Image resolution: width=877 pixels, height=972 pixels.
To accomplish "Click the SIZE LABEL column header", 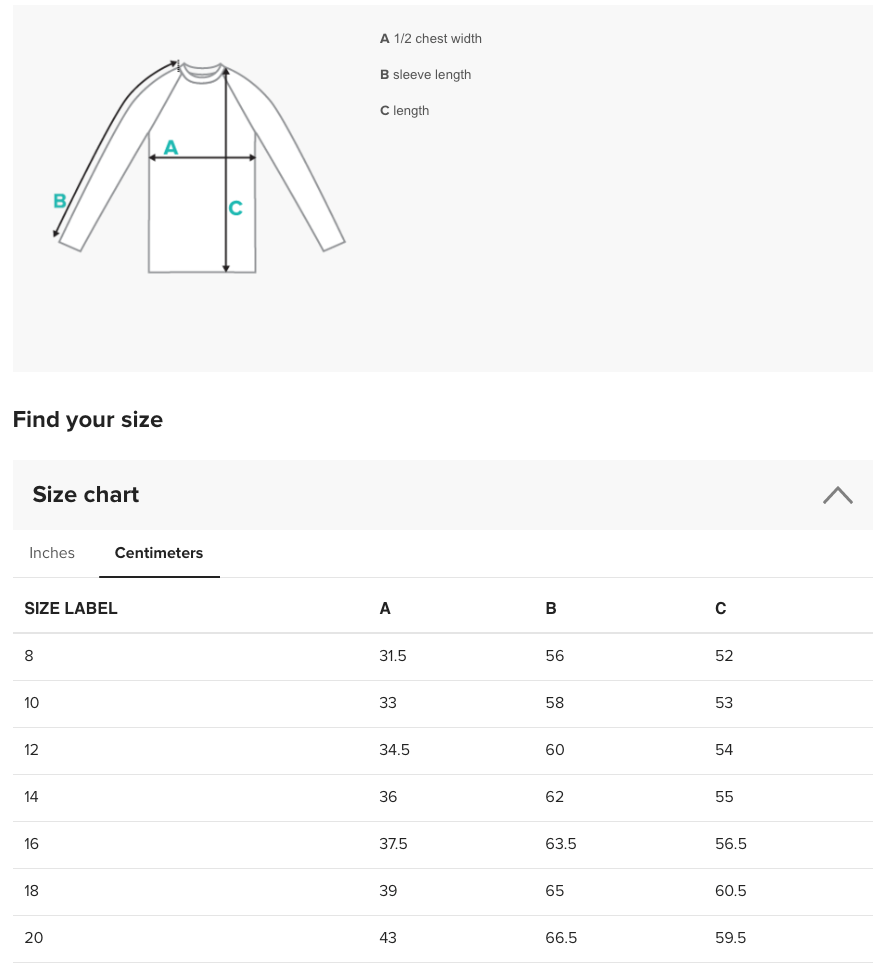I will point(71,608).
